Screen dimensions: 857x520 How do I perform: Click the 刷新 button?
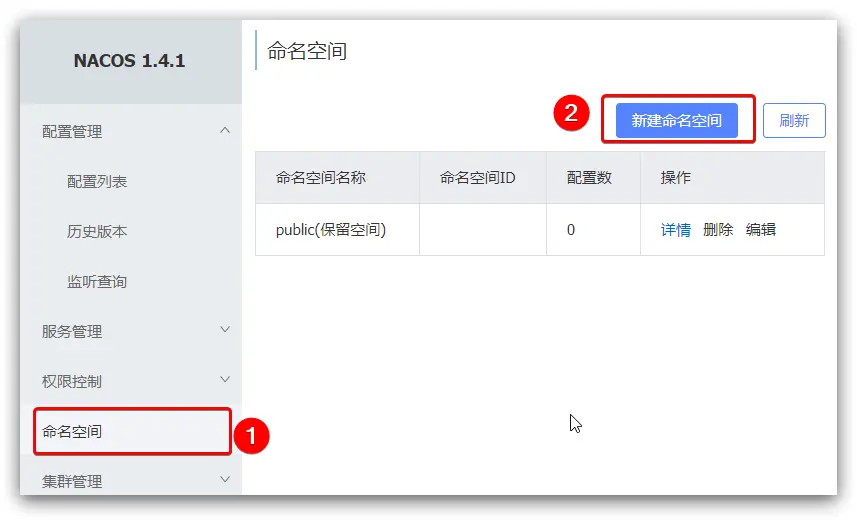794,120
